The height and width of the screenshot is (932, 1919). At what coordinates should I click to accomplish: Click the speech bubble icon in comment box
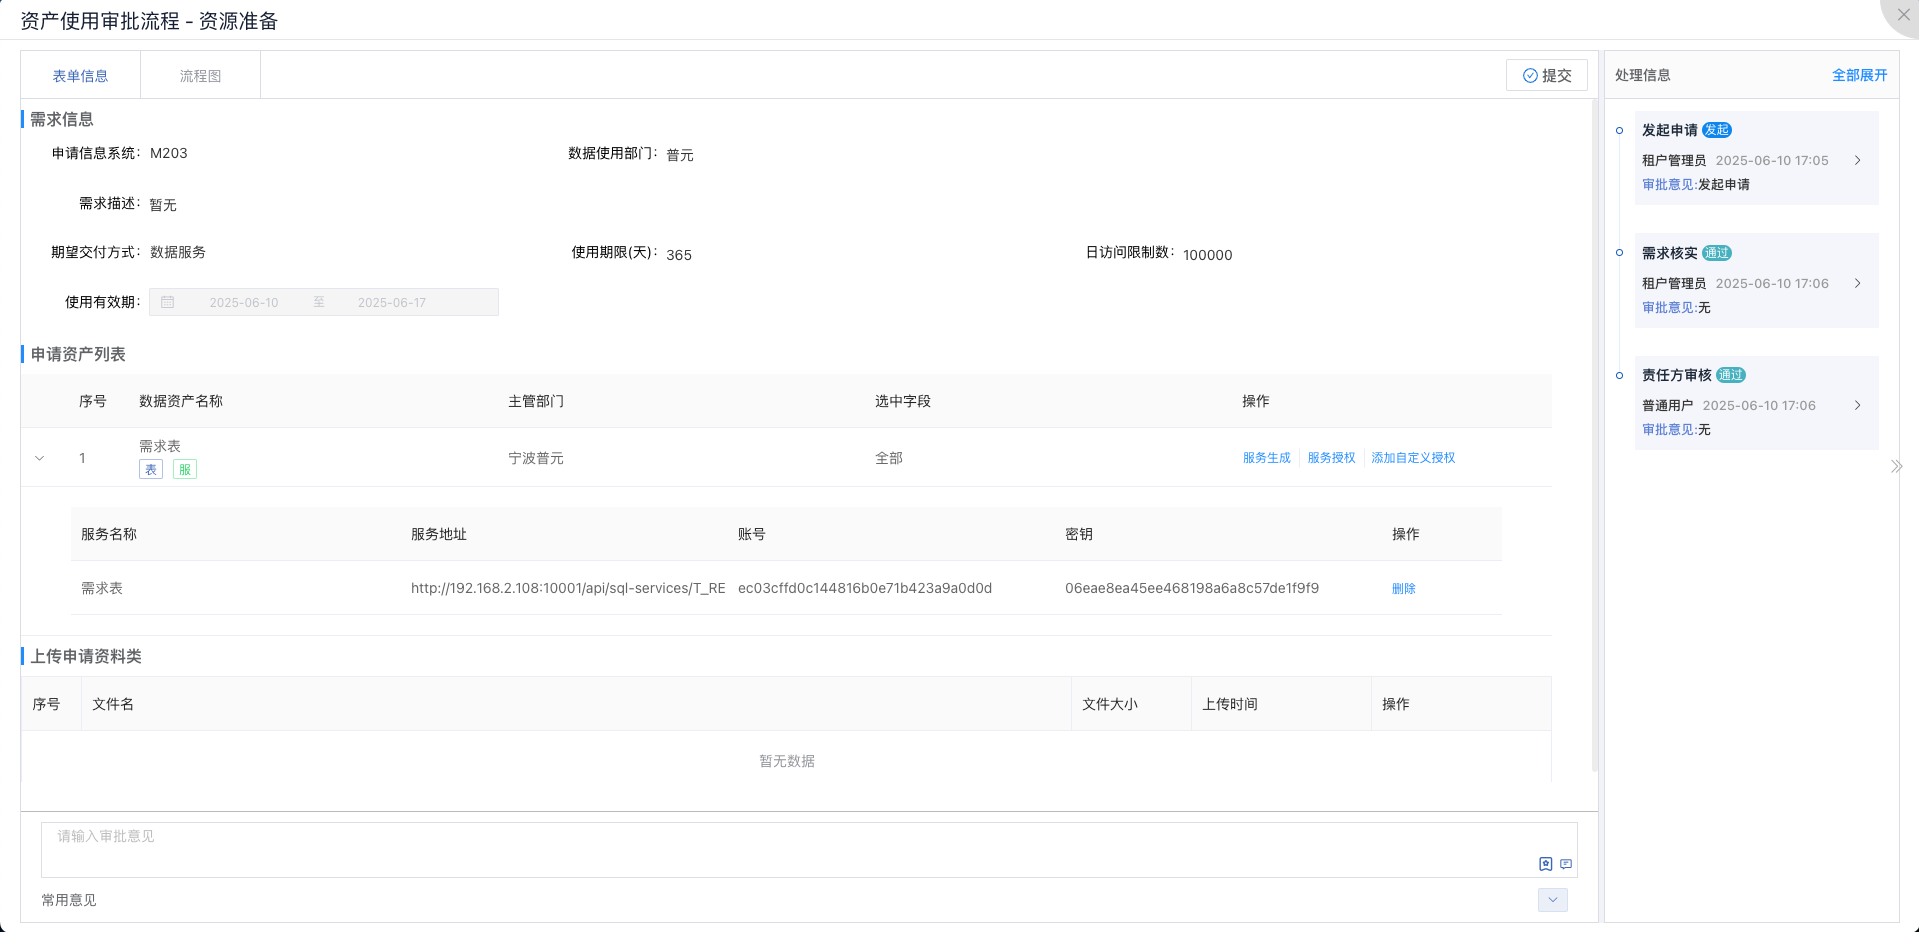(x=1566, y=864)
